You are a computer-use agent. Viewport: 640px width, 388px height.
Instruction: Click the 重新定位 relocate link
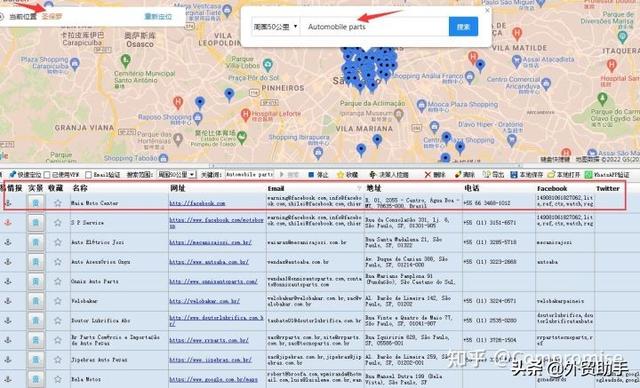tap(158, 17)
